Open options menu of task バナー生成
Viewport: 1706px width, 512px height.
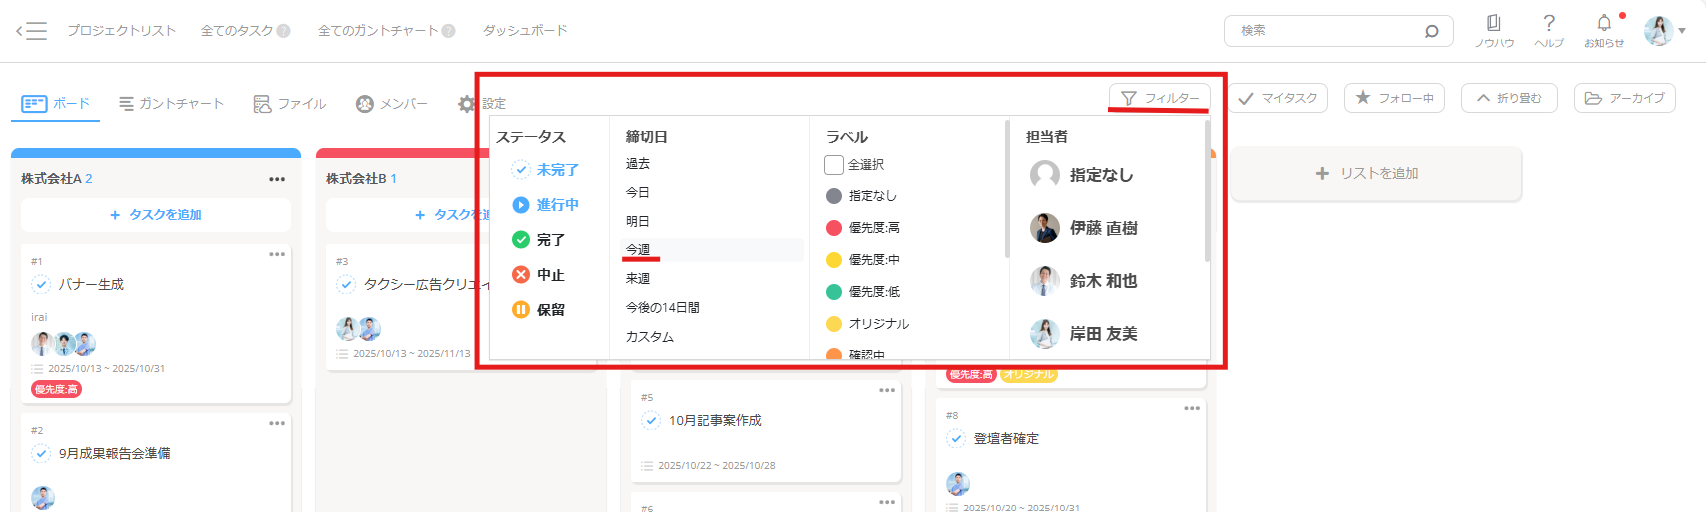coord(277,254)
